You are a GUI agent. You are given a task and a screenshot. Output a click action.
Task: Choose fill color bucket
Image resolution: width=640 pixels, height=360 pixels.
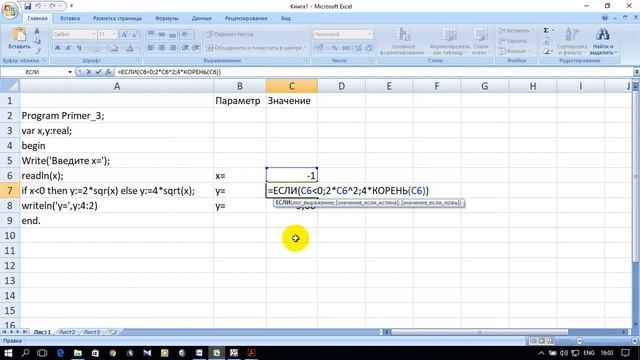115,48
